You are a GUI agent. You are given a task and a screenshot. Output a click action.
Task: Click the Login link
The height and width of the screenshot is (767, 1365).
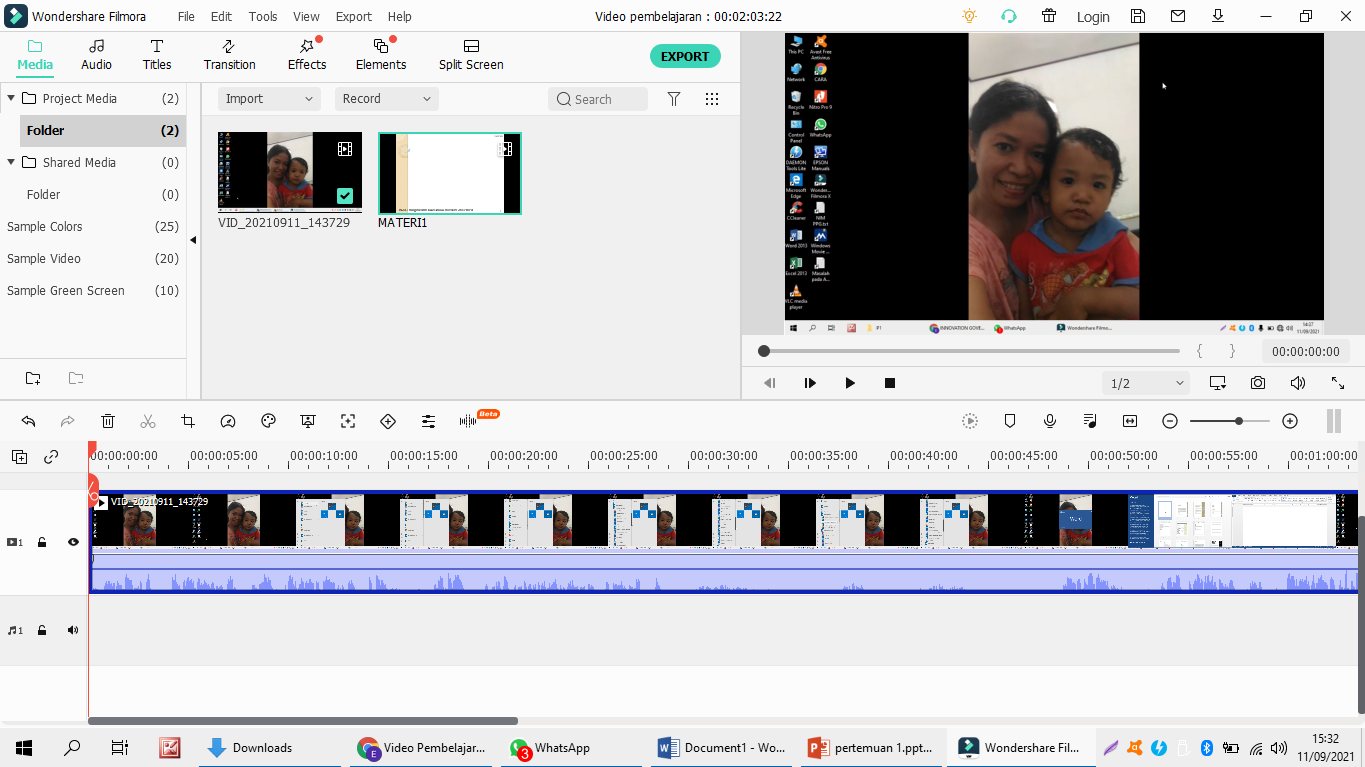pyautogui.click(x=1093, y=16)
